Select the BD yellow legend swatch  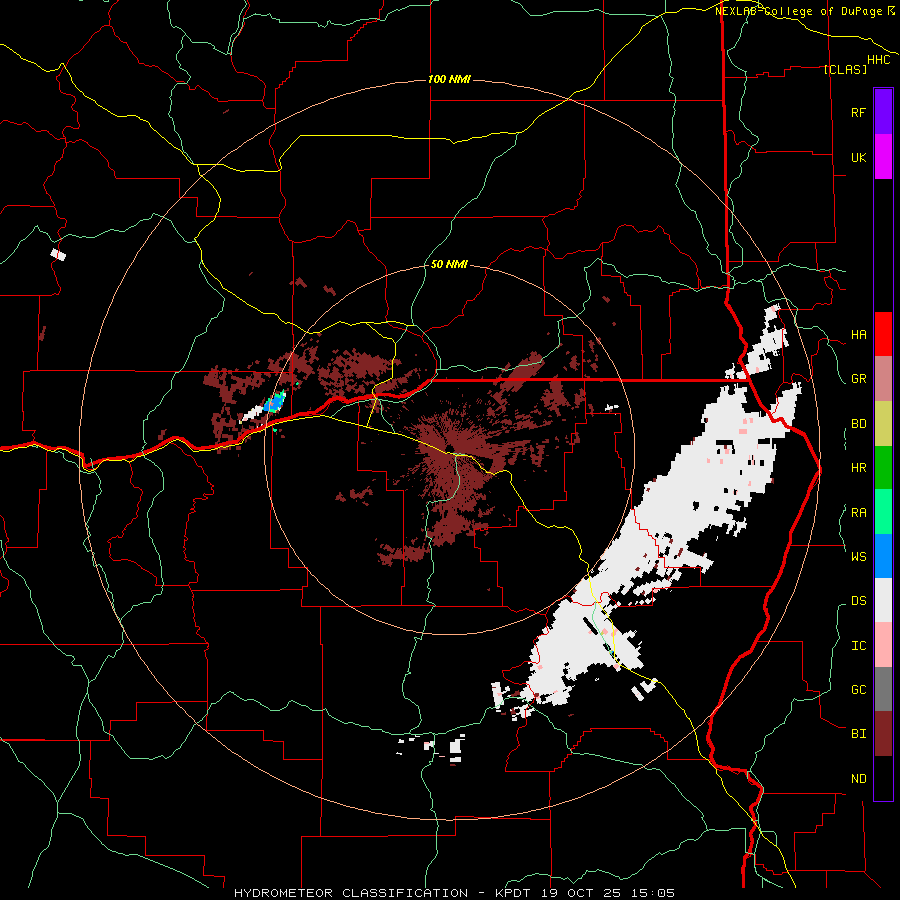point(883,423)
